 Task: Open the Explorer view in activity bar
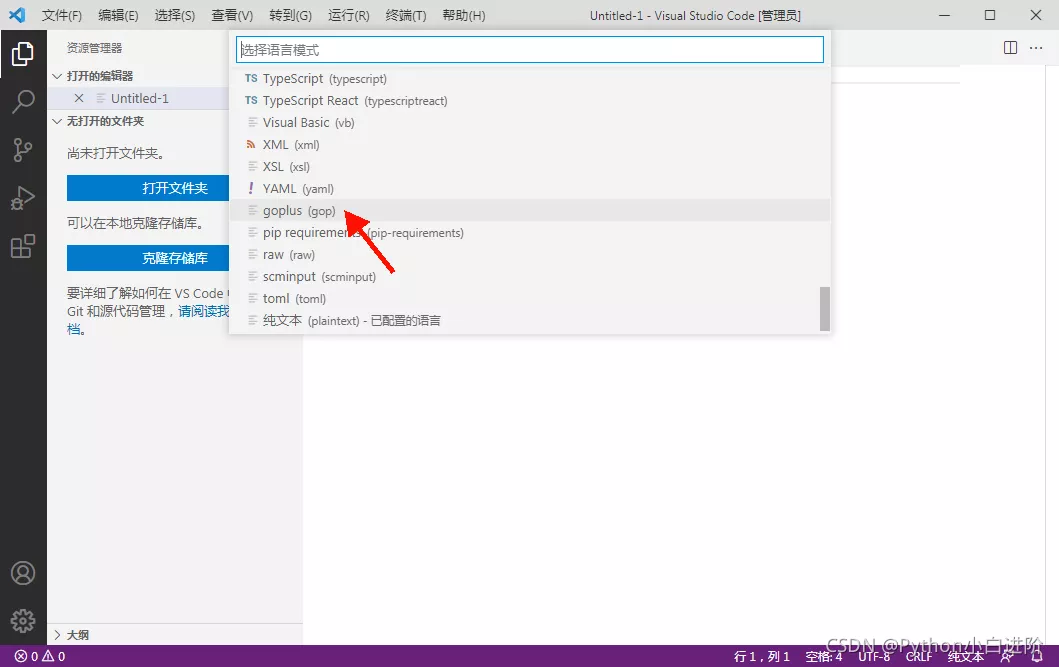tap(23, 54)
